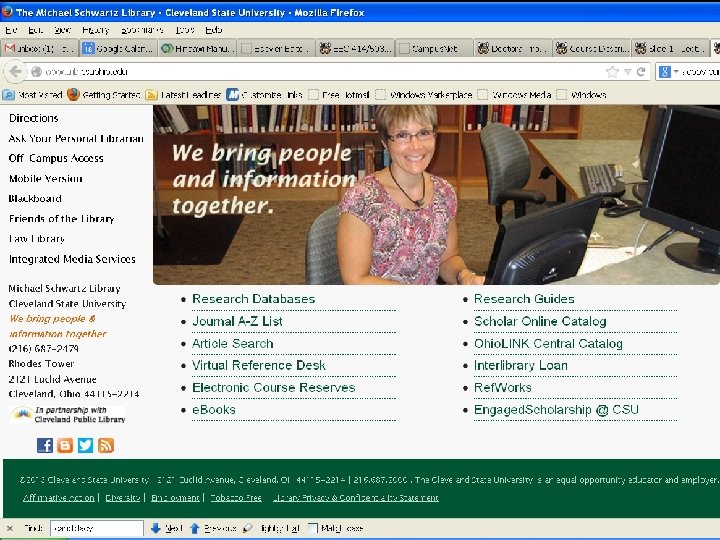Open Library Privacy & Confidentiality Statement link
The image size is (720, 540).
tap(356, 498)
